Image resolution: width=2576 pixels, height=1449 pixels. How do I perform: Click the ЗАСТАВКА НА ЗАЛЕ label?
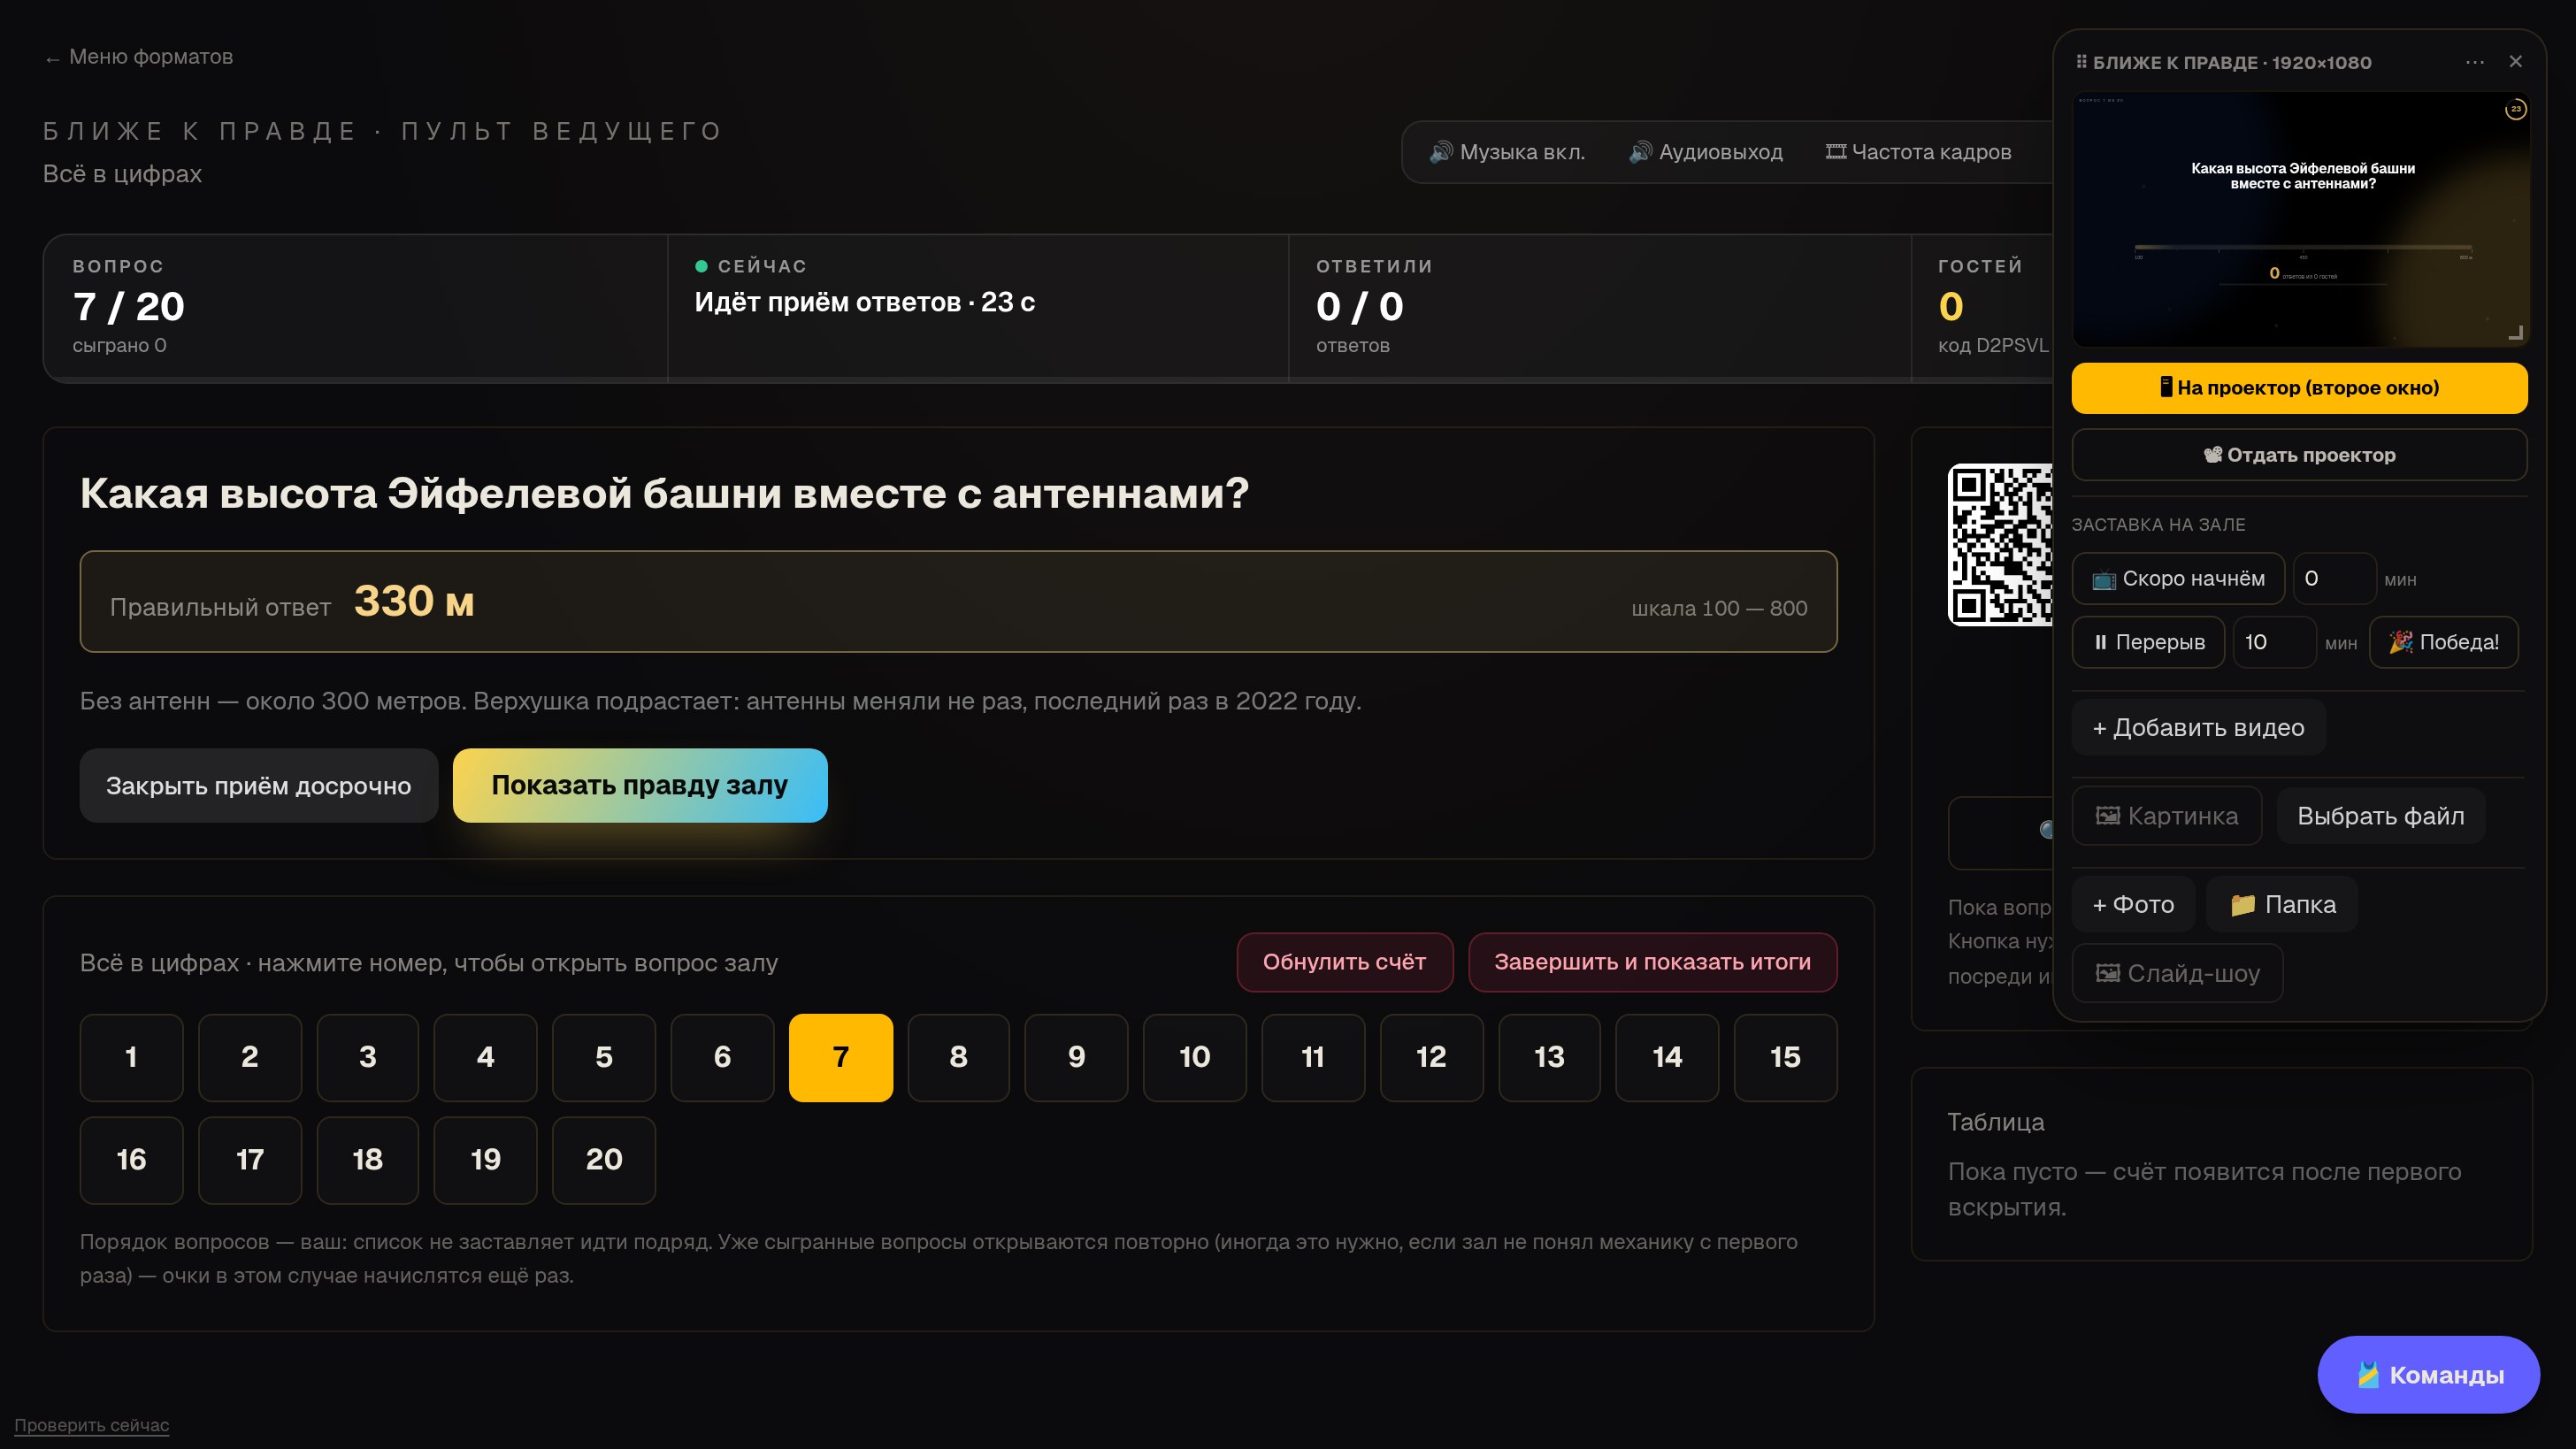(x=2158, y=525)
